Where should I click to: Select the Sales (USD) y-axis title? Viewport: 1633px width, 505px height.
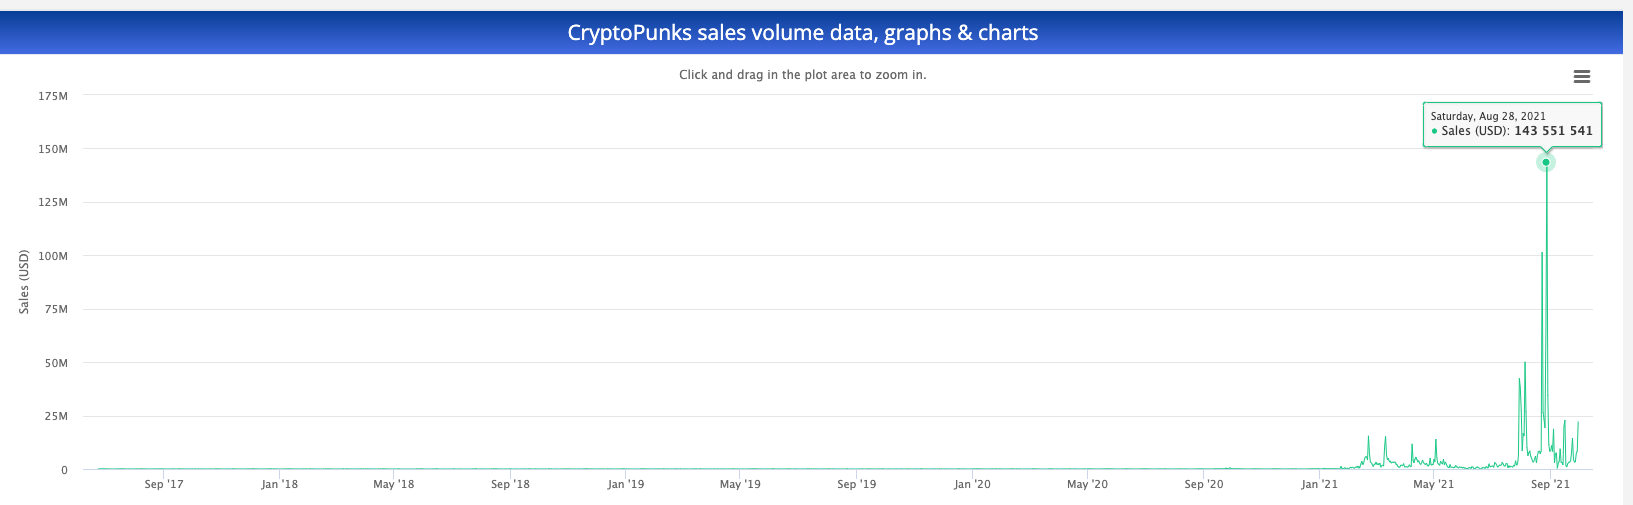pos(24,282)
